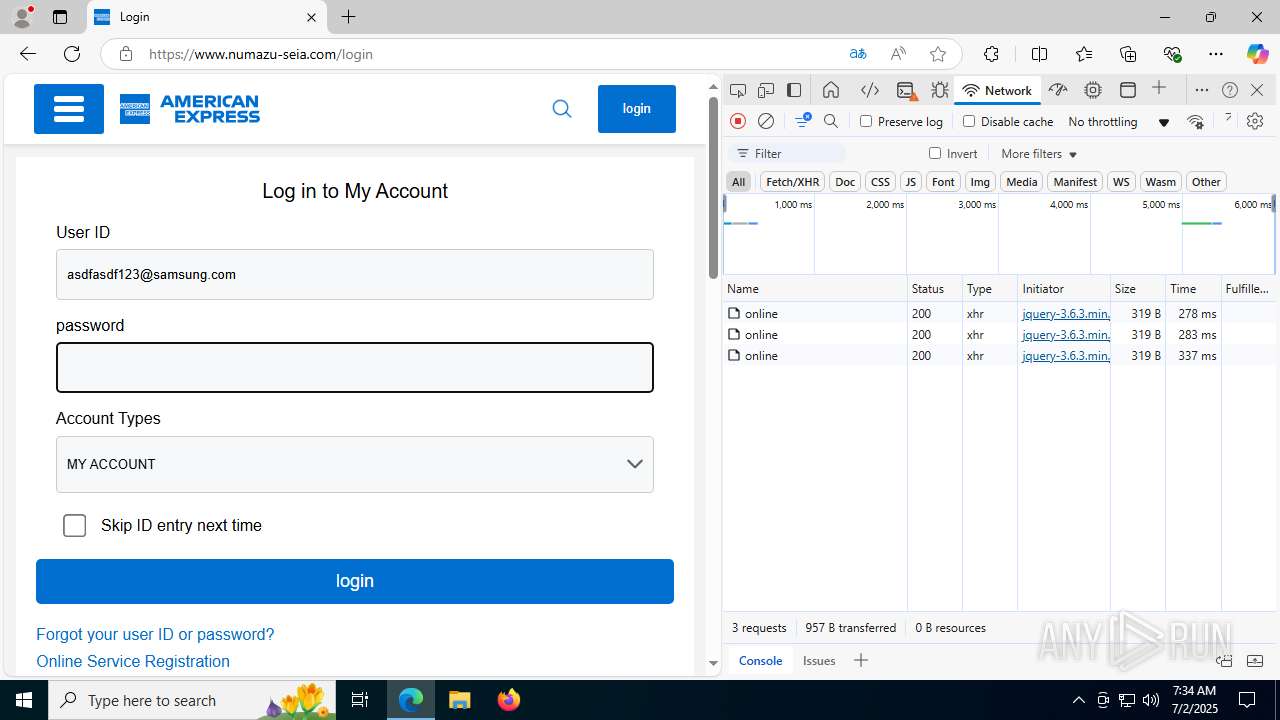
Task: Clear the network log
Action: (x=766, y=121)
